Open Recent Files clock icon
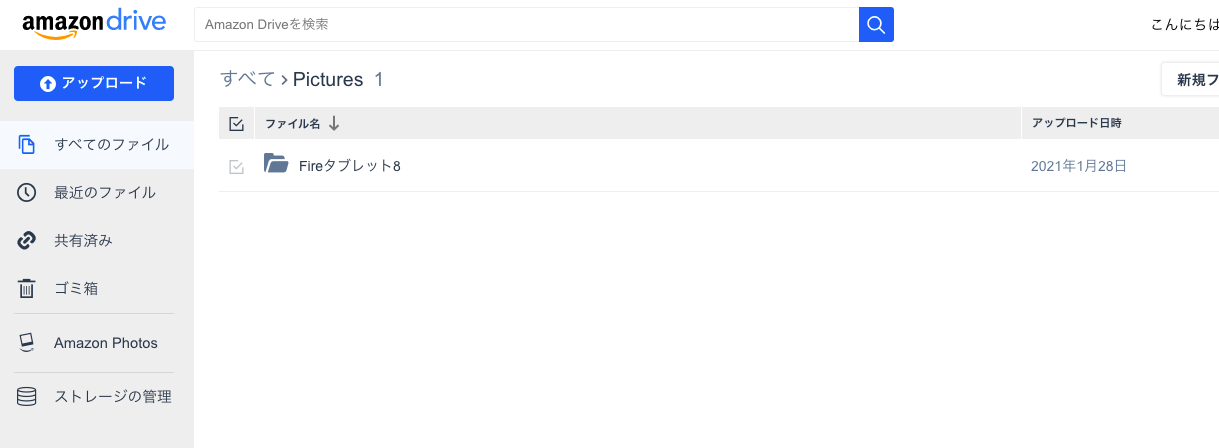1219x448 pixels. point(28,193)
